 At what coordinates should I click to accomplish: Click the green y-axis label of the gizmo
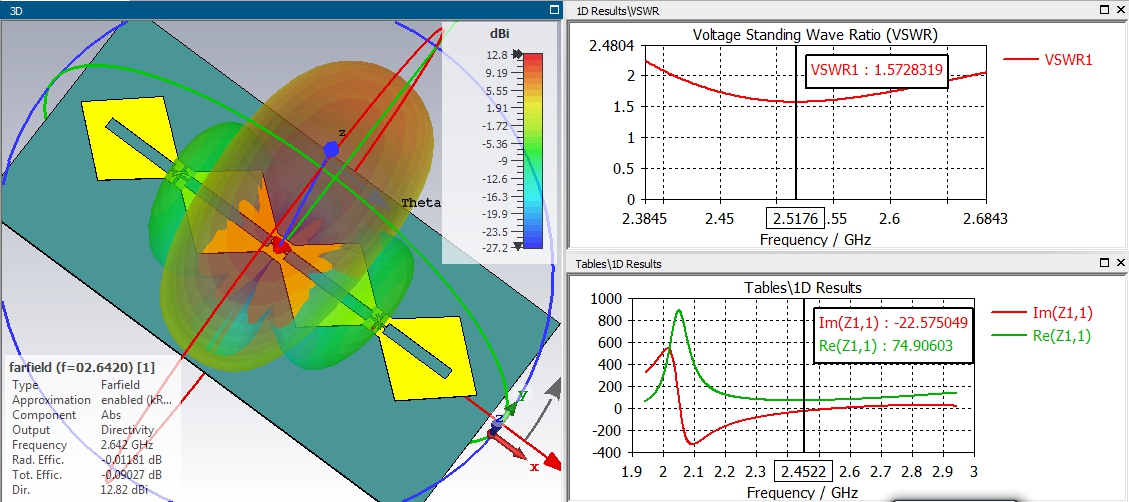tap(524, 394)
